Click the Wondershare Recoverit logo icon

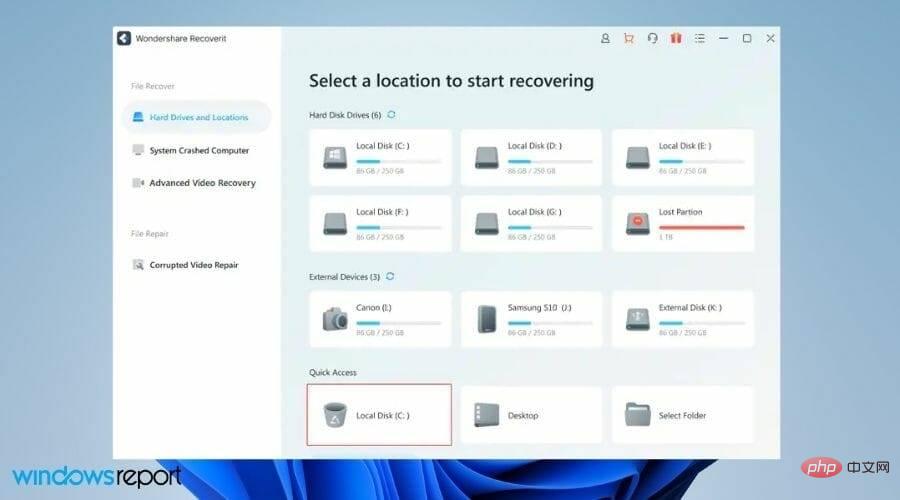pos(124,38)
